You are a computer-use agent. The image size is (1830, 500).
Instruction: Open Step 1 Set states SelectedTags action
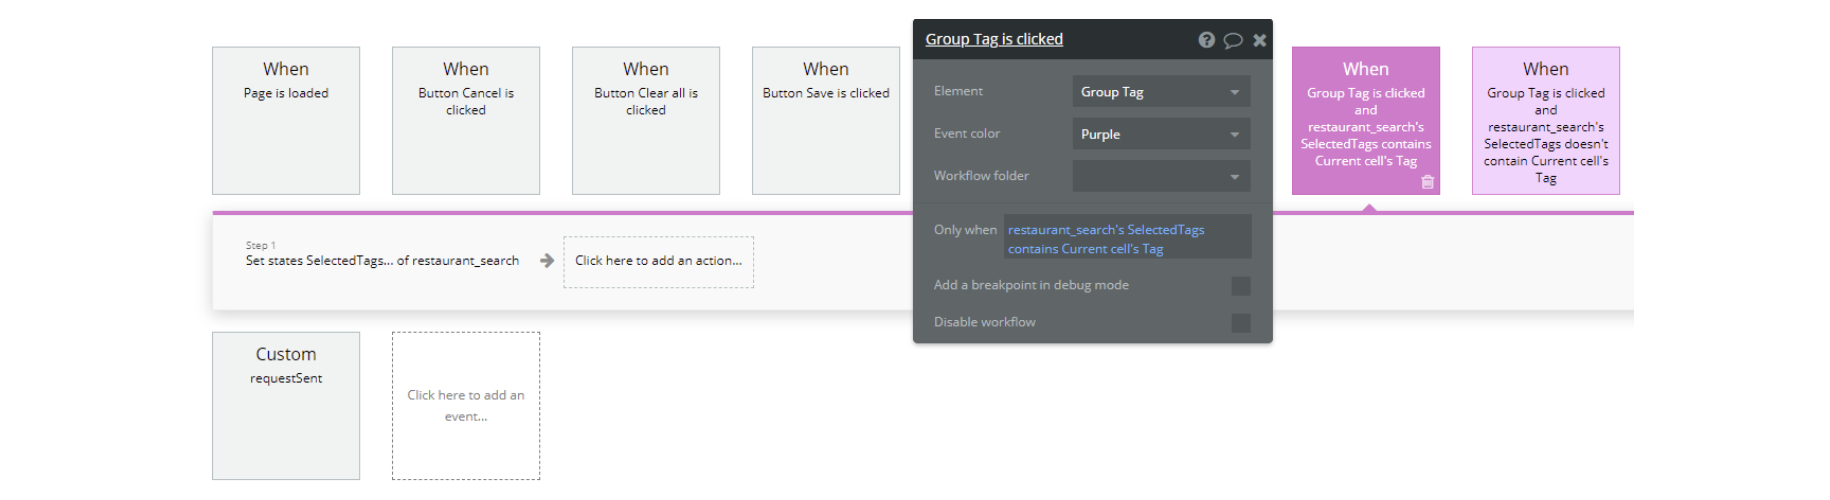click(x=382, y=261)
